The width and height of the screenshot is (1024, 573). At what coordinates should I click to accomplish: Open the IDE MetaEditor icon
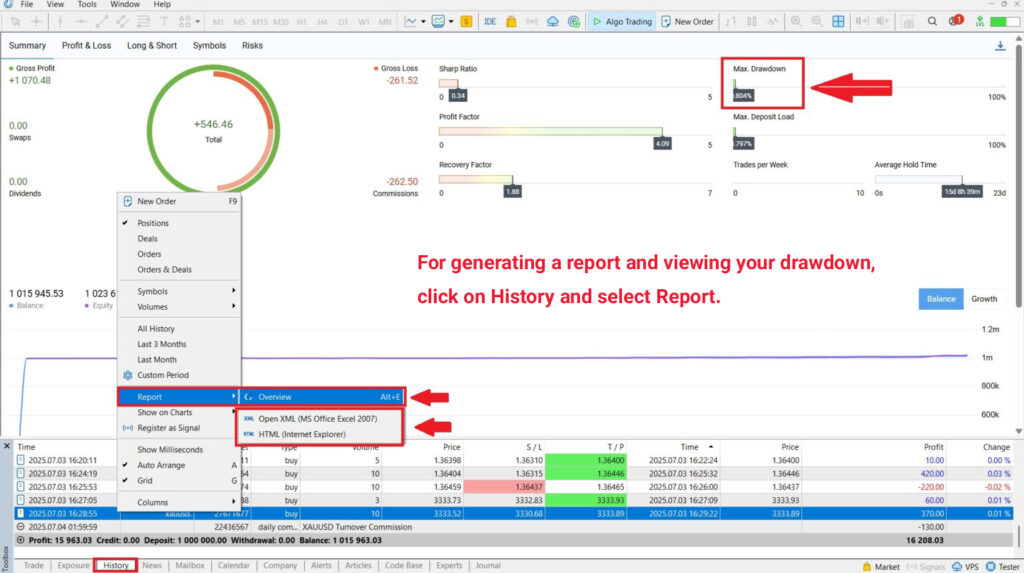tap(490, 21)
